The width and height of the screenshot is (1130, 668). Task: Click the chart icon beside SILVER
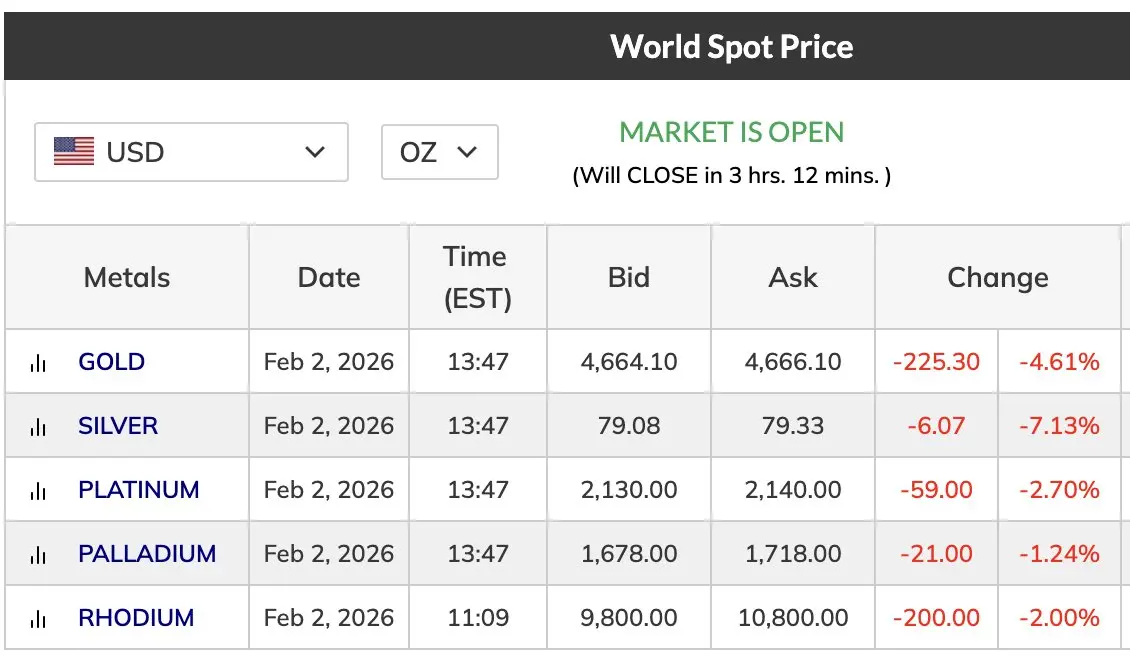tap(39, 427)
